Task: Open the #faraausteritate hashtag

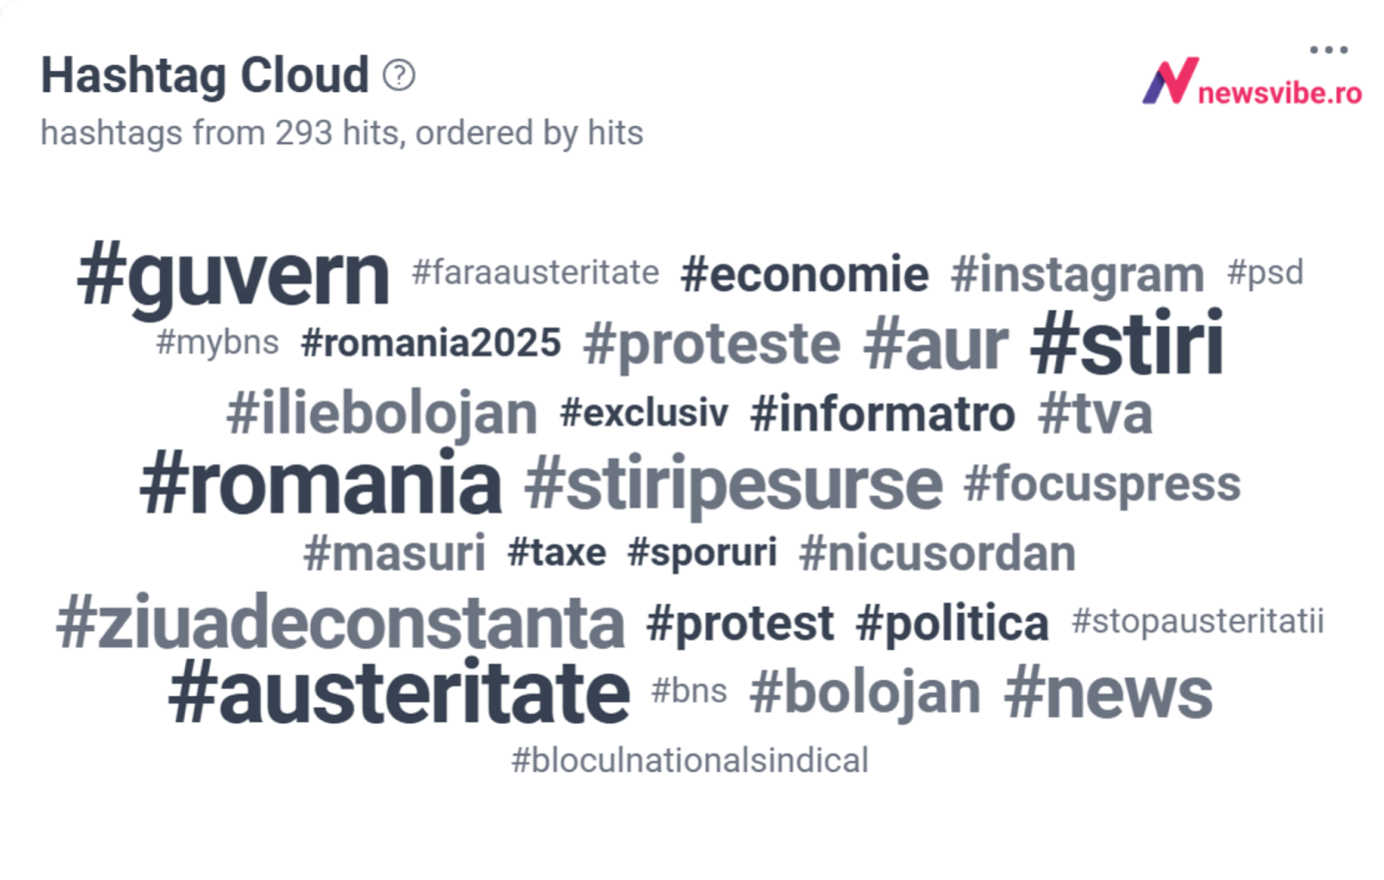Action: (536, 272)
